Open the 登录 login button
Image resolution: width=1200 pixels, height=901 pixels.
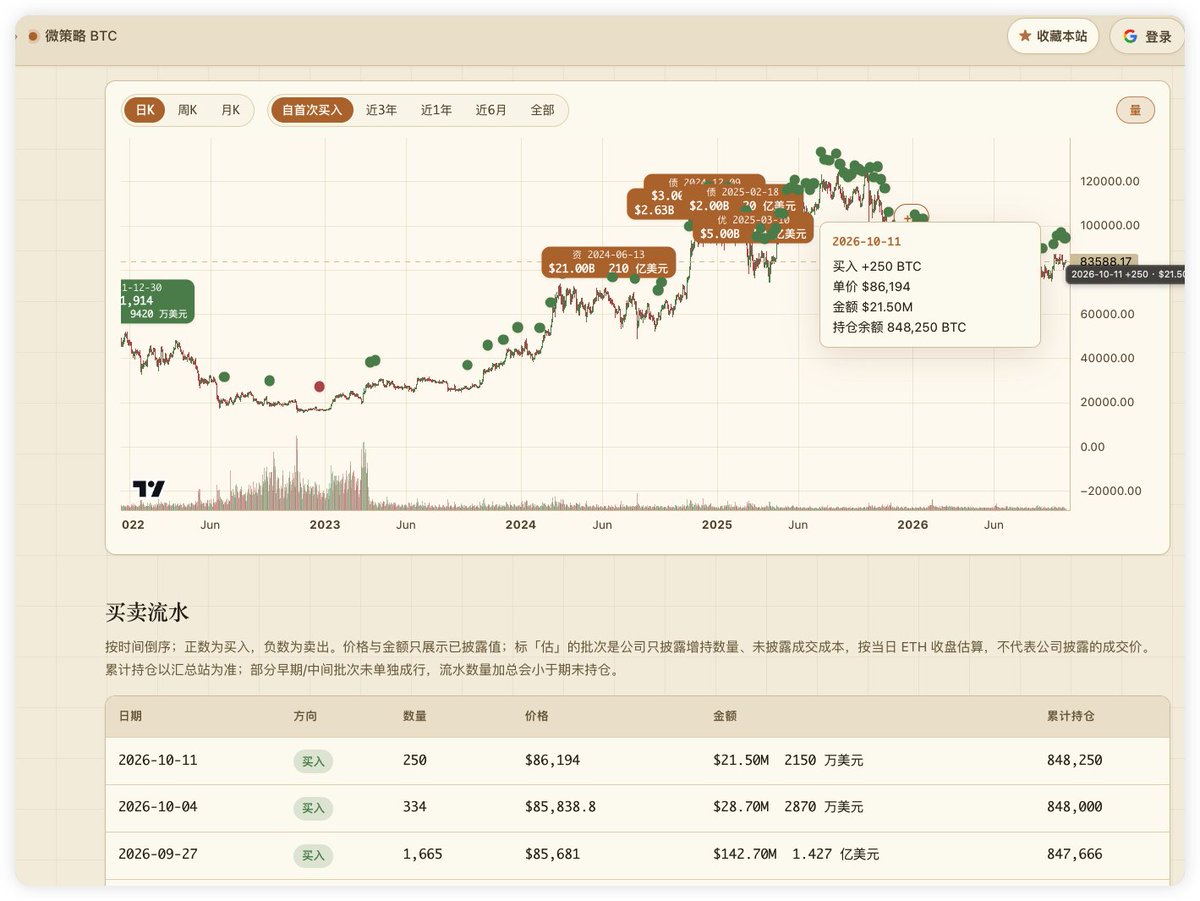(1147, 36)
